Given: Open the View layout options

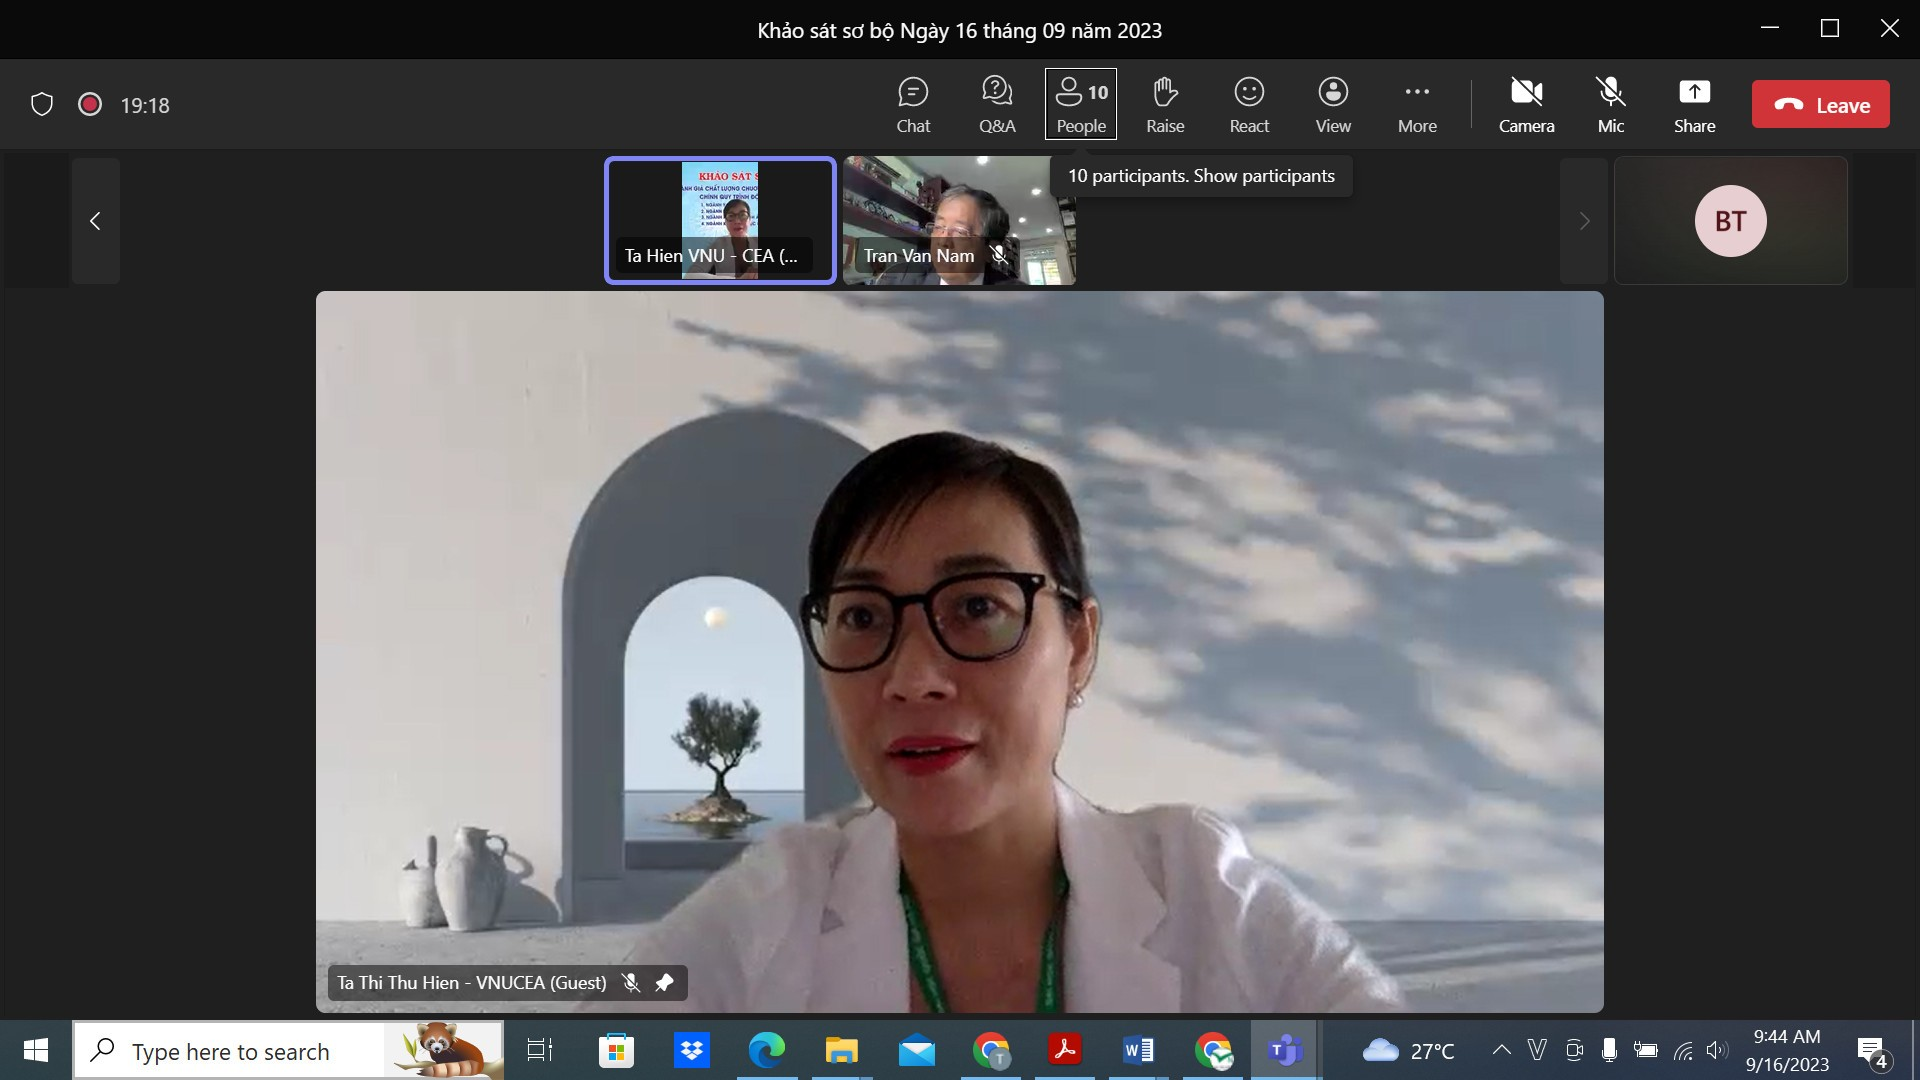Looking at the screenshot, I should click(1332, 105).
